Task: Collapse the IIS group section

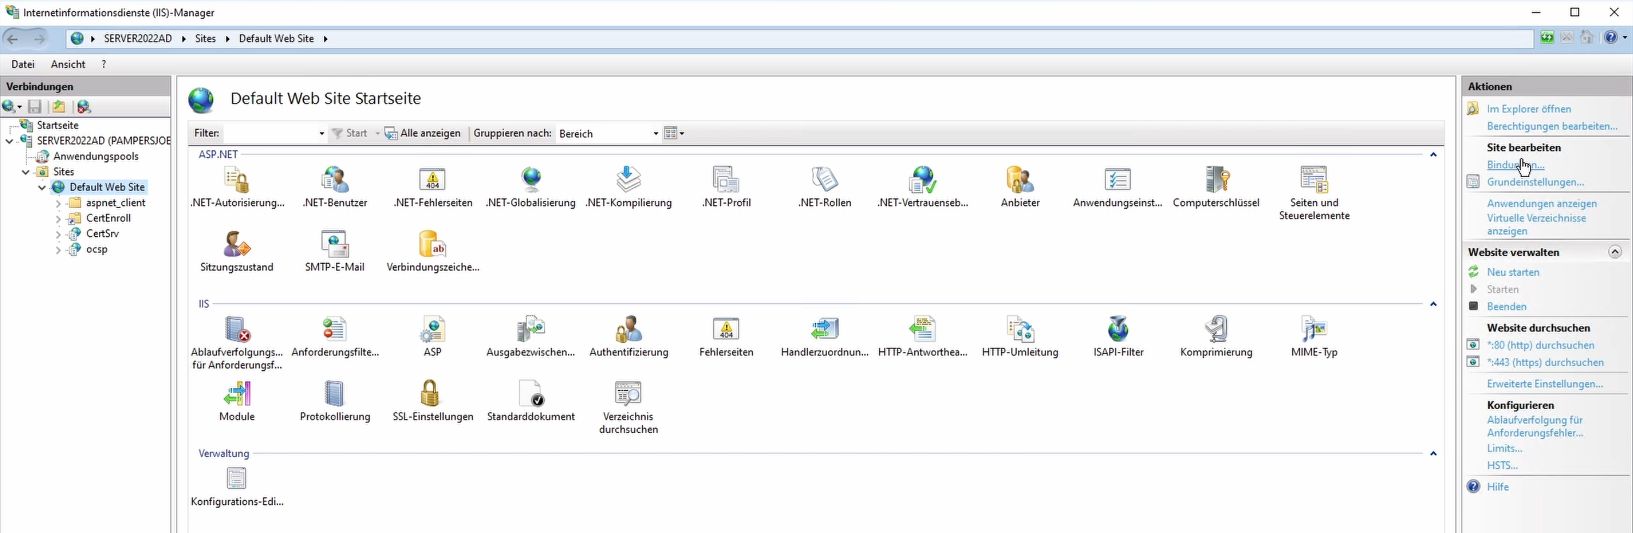Action: 1433,304
